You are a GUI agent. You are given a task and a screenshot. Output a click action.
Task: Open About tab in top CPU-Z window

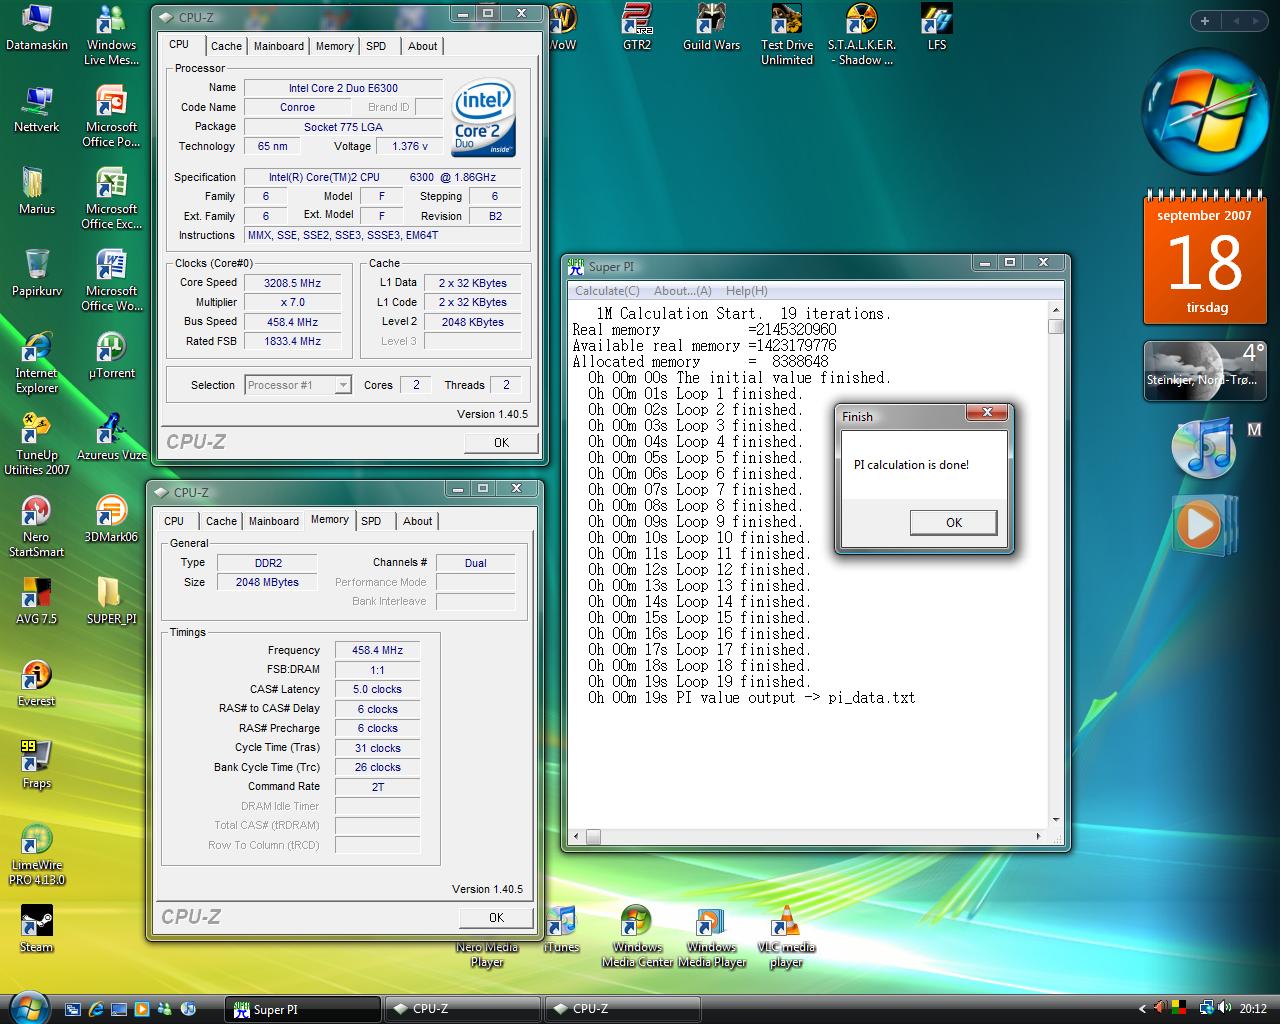422,46
